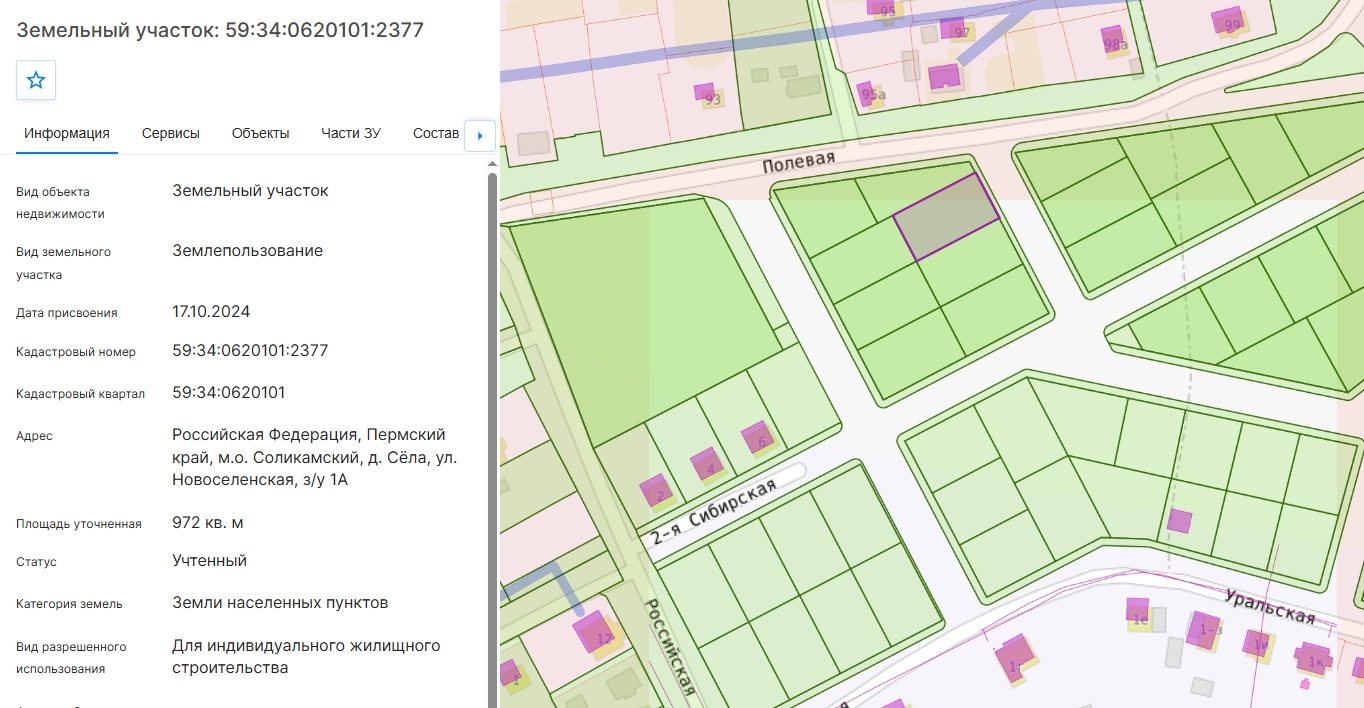This screenshot has width=1364, height=708.
Task: Click the permitted use value text
Action: pyautogui.click(x=306, y=656)
